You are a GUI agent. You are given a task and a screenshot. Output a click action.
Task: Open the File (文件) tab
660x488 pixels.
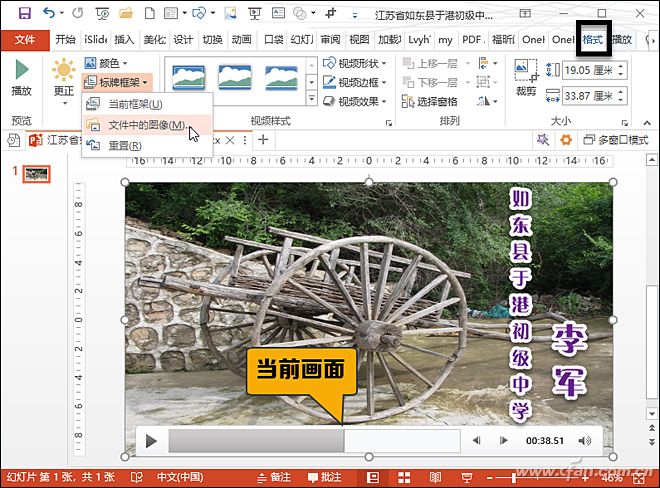tap(24, 39)
